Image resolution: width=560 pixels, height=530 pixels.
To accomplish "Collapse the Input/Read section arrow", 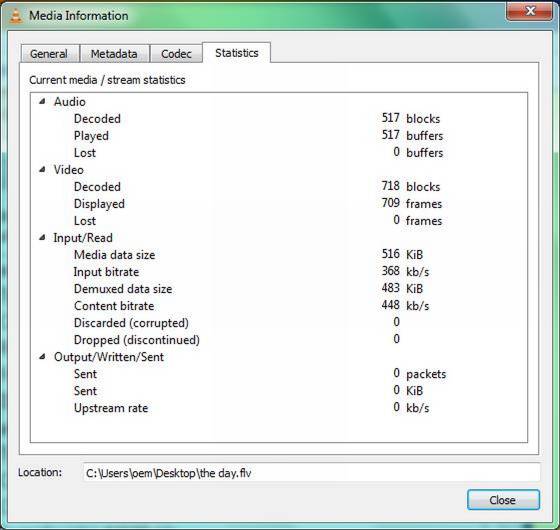I will click(42, 237).
